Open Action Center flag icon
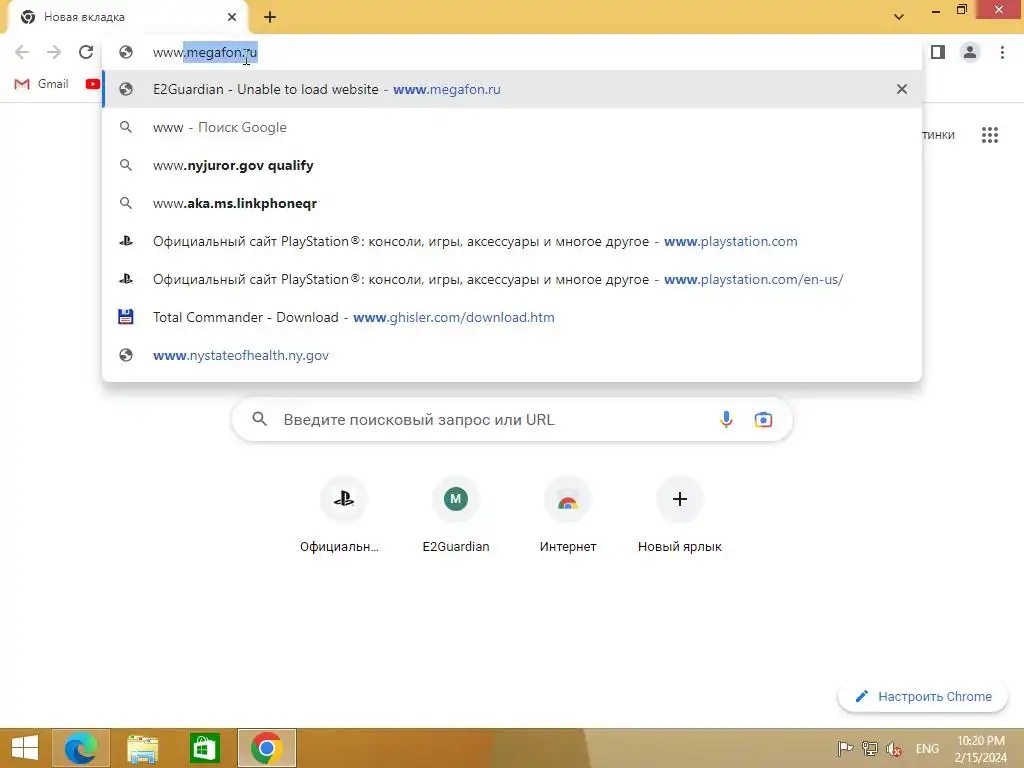Viewport: 1024px width, 768px height. point(844,748)
